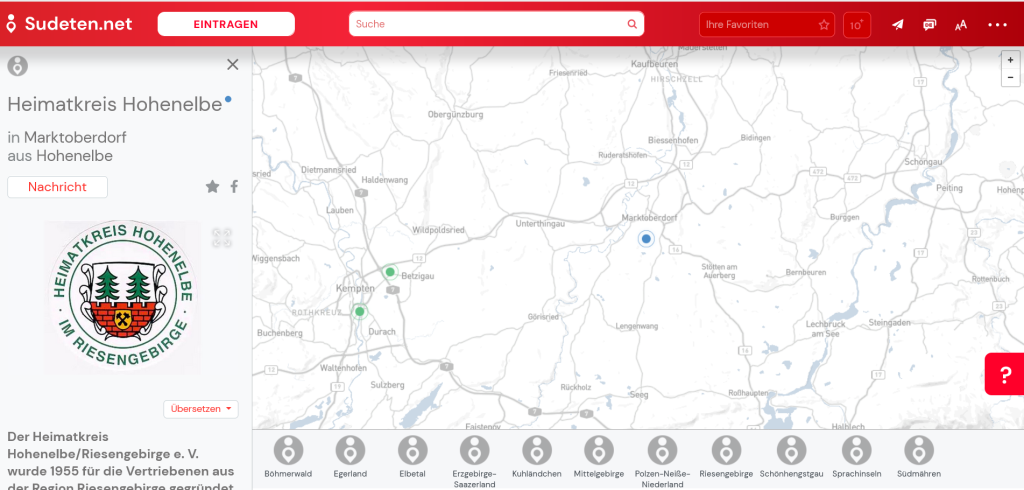1024x490 pixels.
Task: Select the Böhmerwald region filter
Action: click(288, 457)
